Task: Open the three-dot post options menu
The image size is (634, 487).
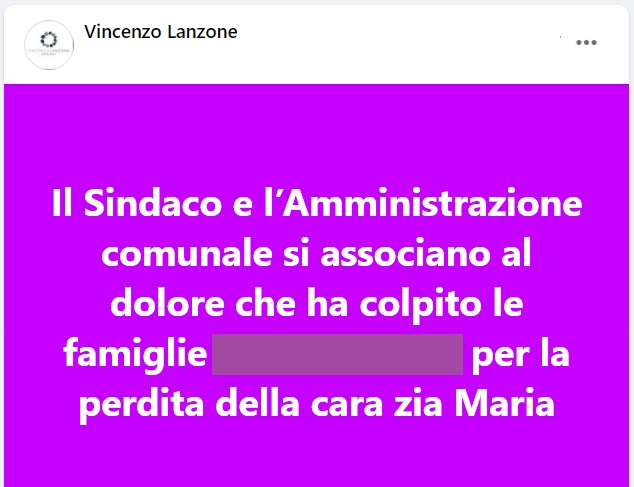Action: (x=586, y=42)
